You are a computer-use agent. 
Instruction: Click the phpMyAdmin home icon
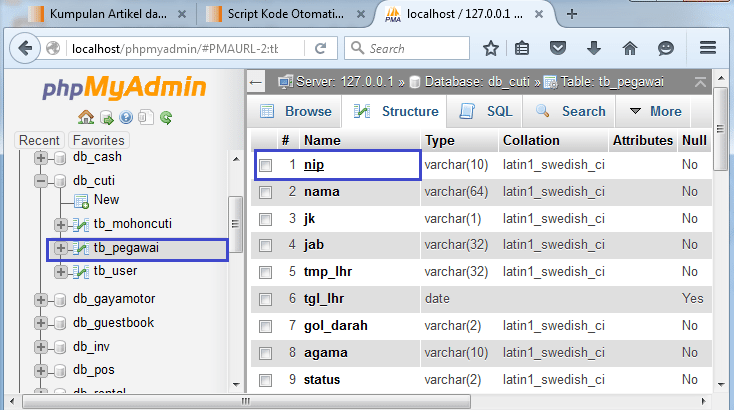(86, 117)
